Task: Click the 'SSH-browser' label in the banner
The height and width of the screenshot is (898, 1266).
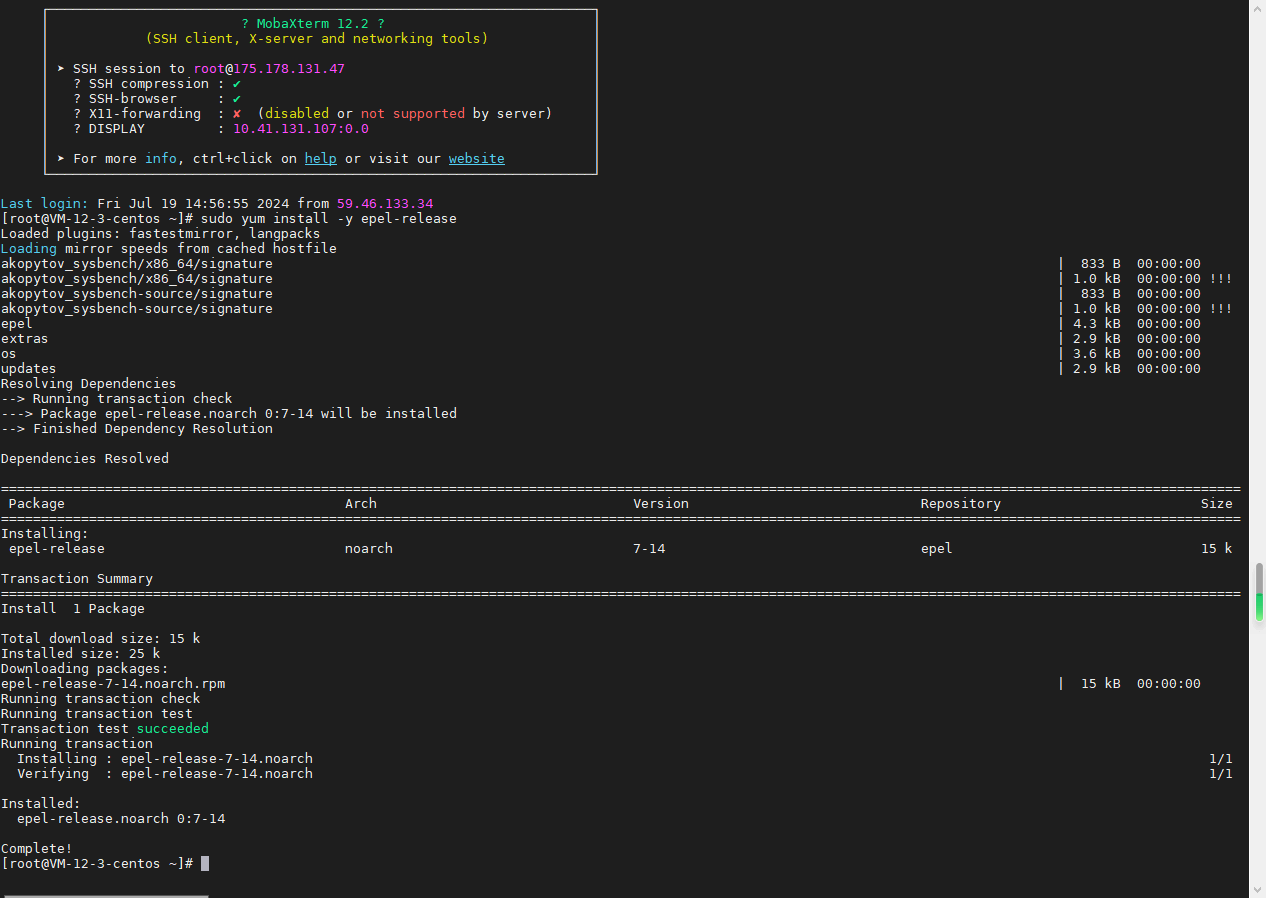Action: click(133, 99)
